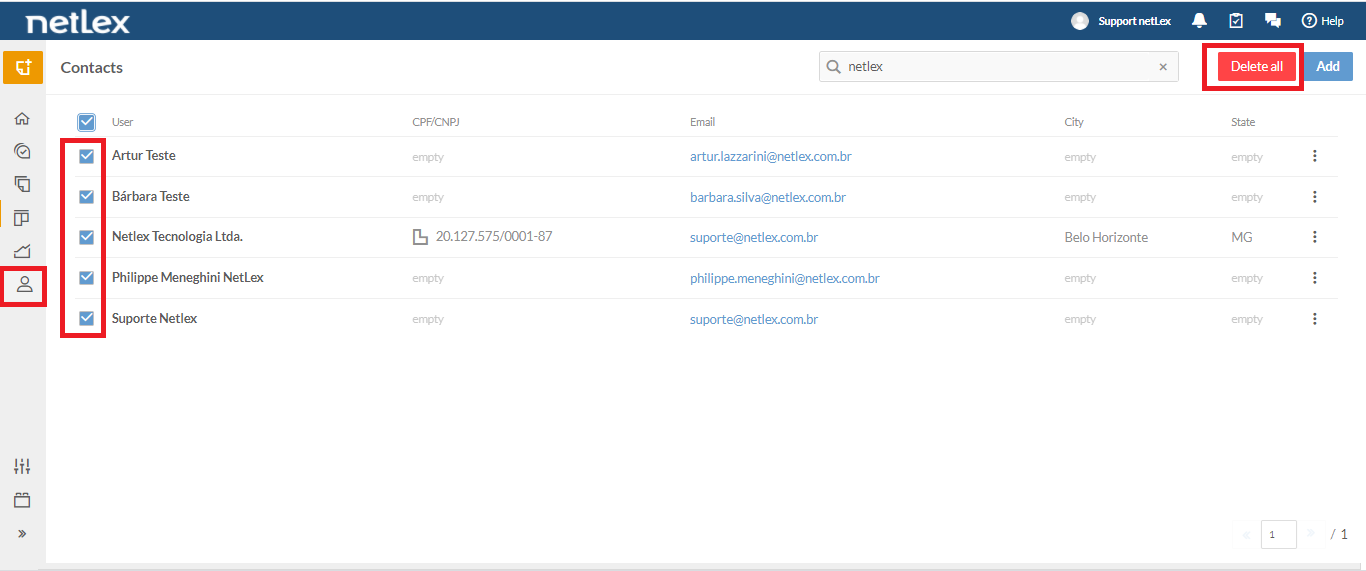Click CNPJ 20.127.575/0001-87 value

(x=494, y=237)
